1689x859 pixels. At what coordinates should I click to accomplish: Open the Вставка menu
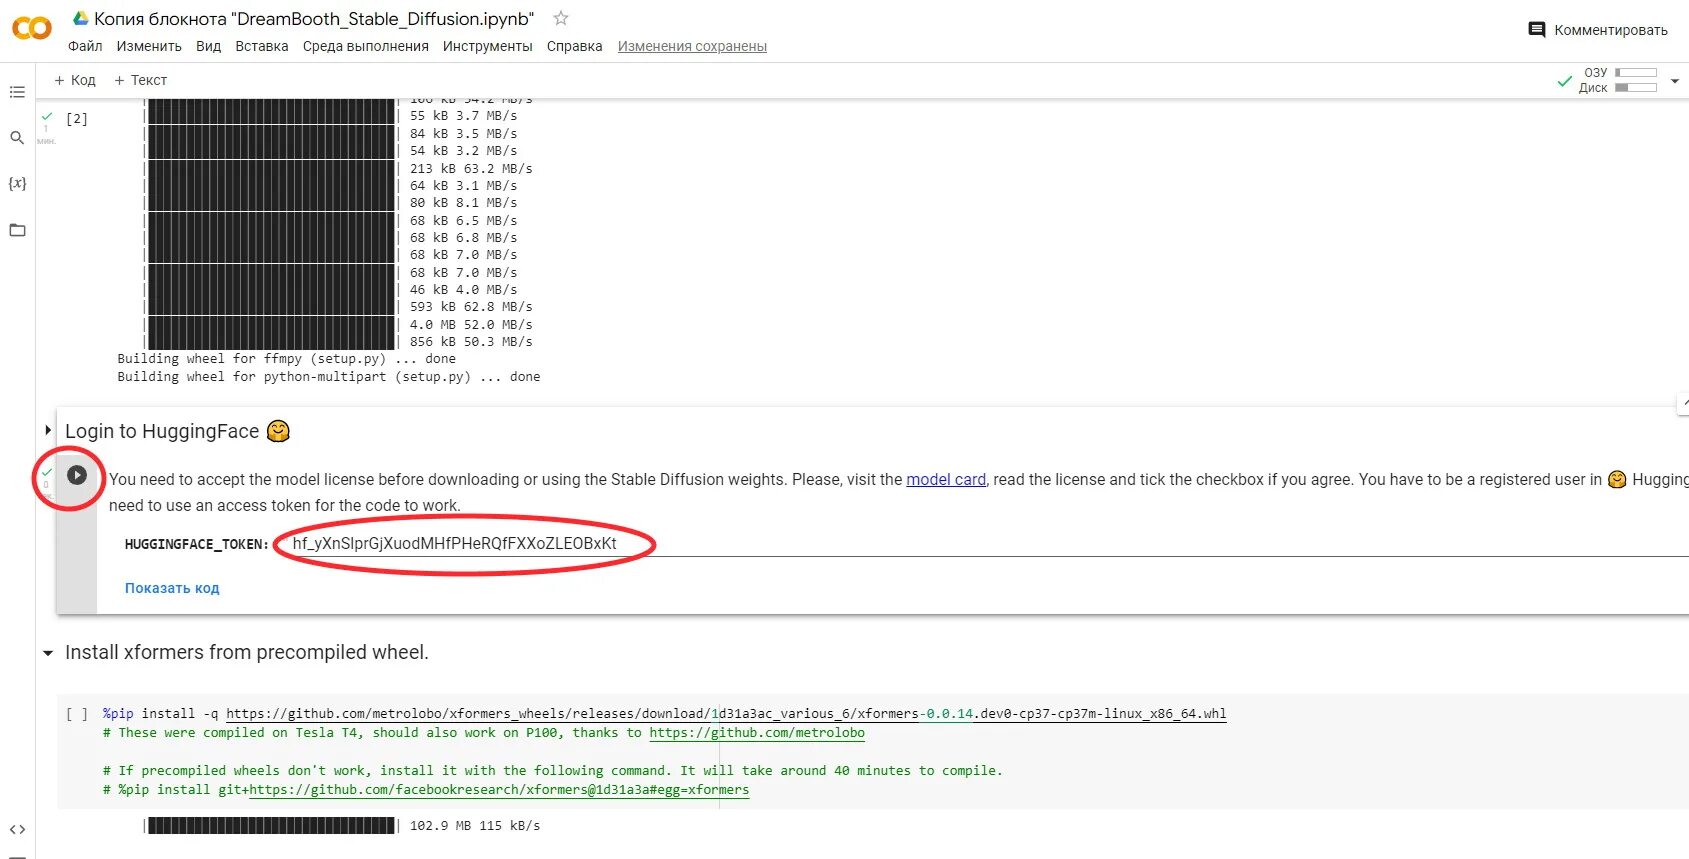[x=262, y=46]
